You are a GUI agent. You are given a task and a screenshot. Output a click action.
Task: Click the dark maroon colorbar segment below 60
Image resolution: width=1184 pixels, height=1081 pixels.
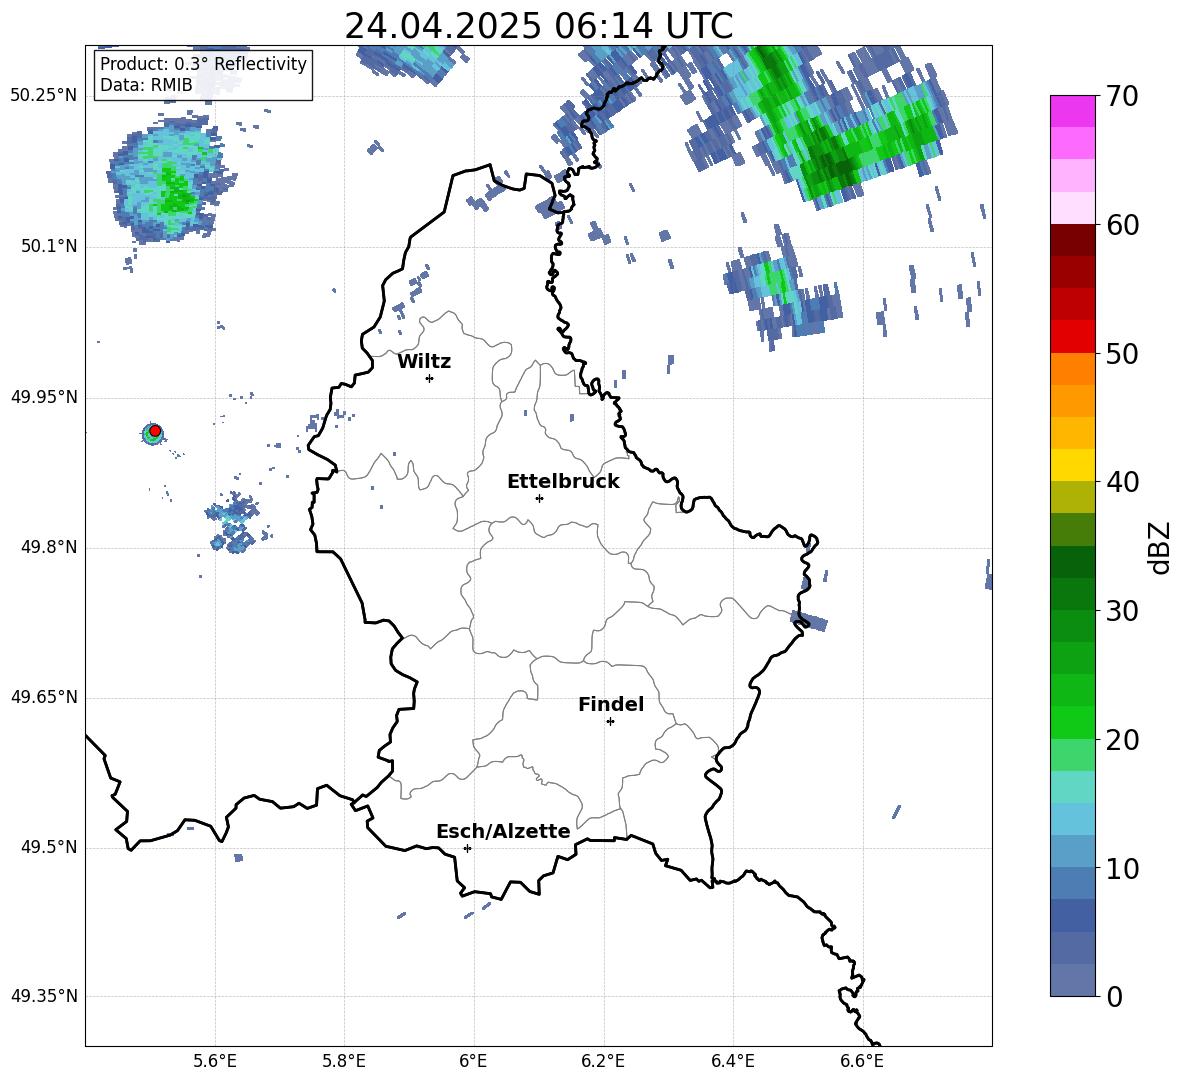(1072, 241)
